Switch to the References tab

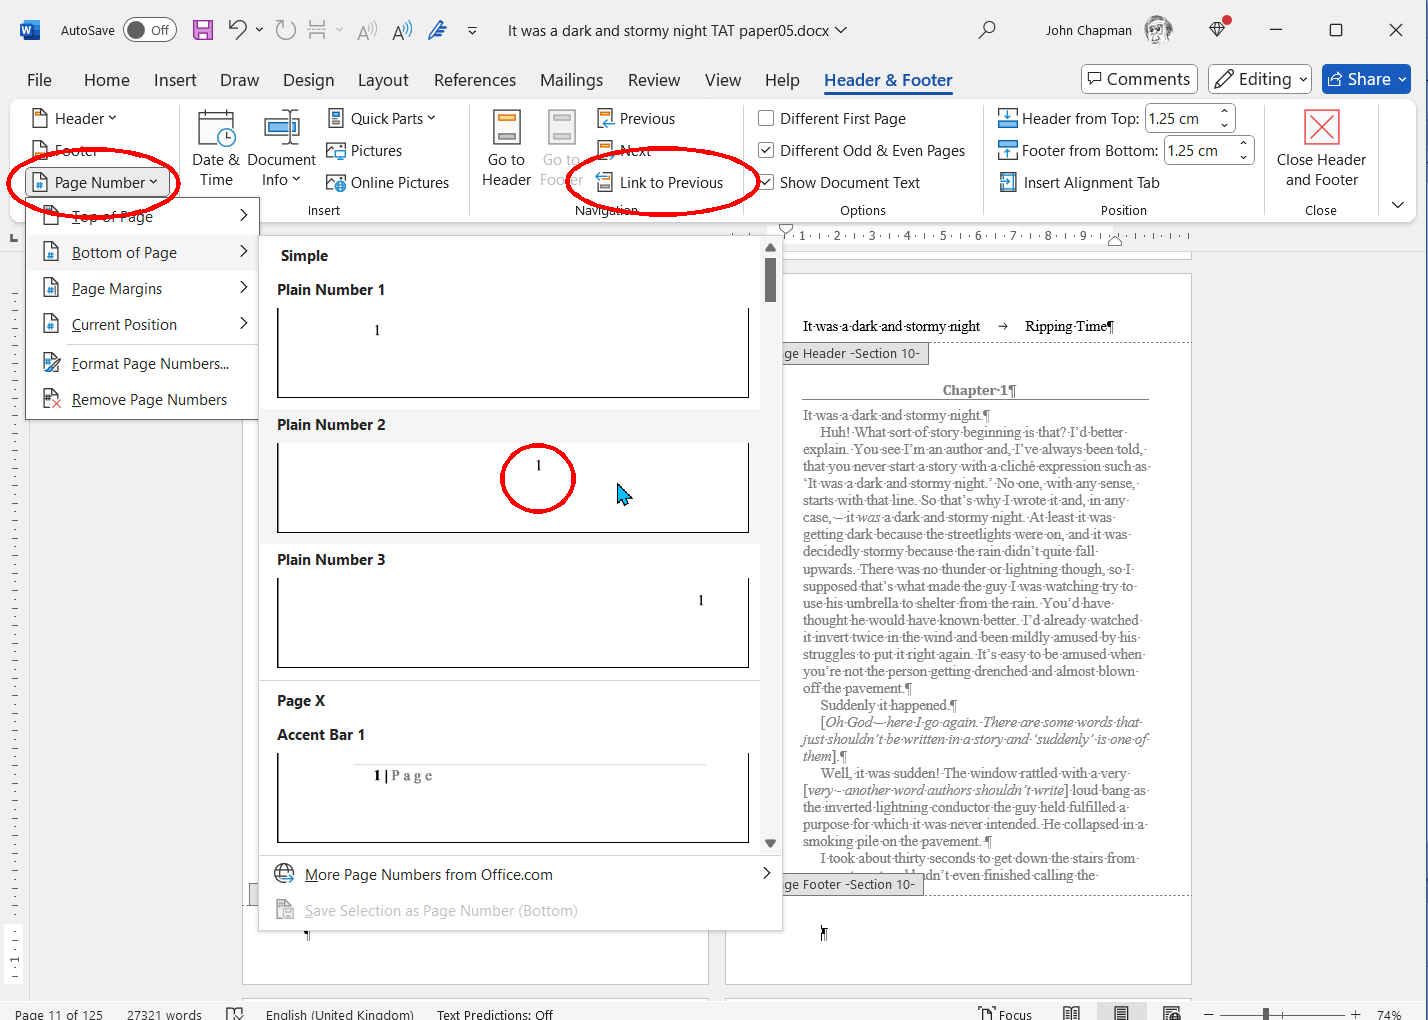474,80
